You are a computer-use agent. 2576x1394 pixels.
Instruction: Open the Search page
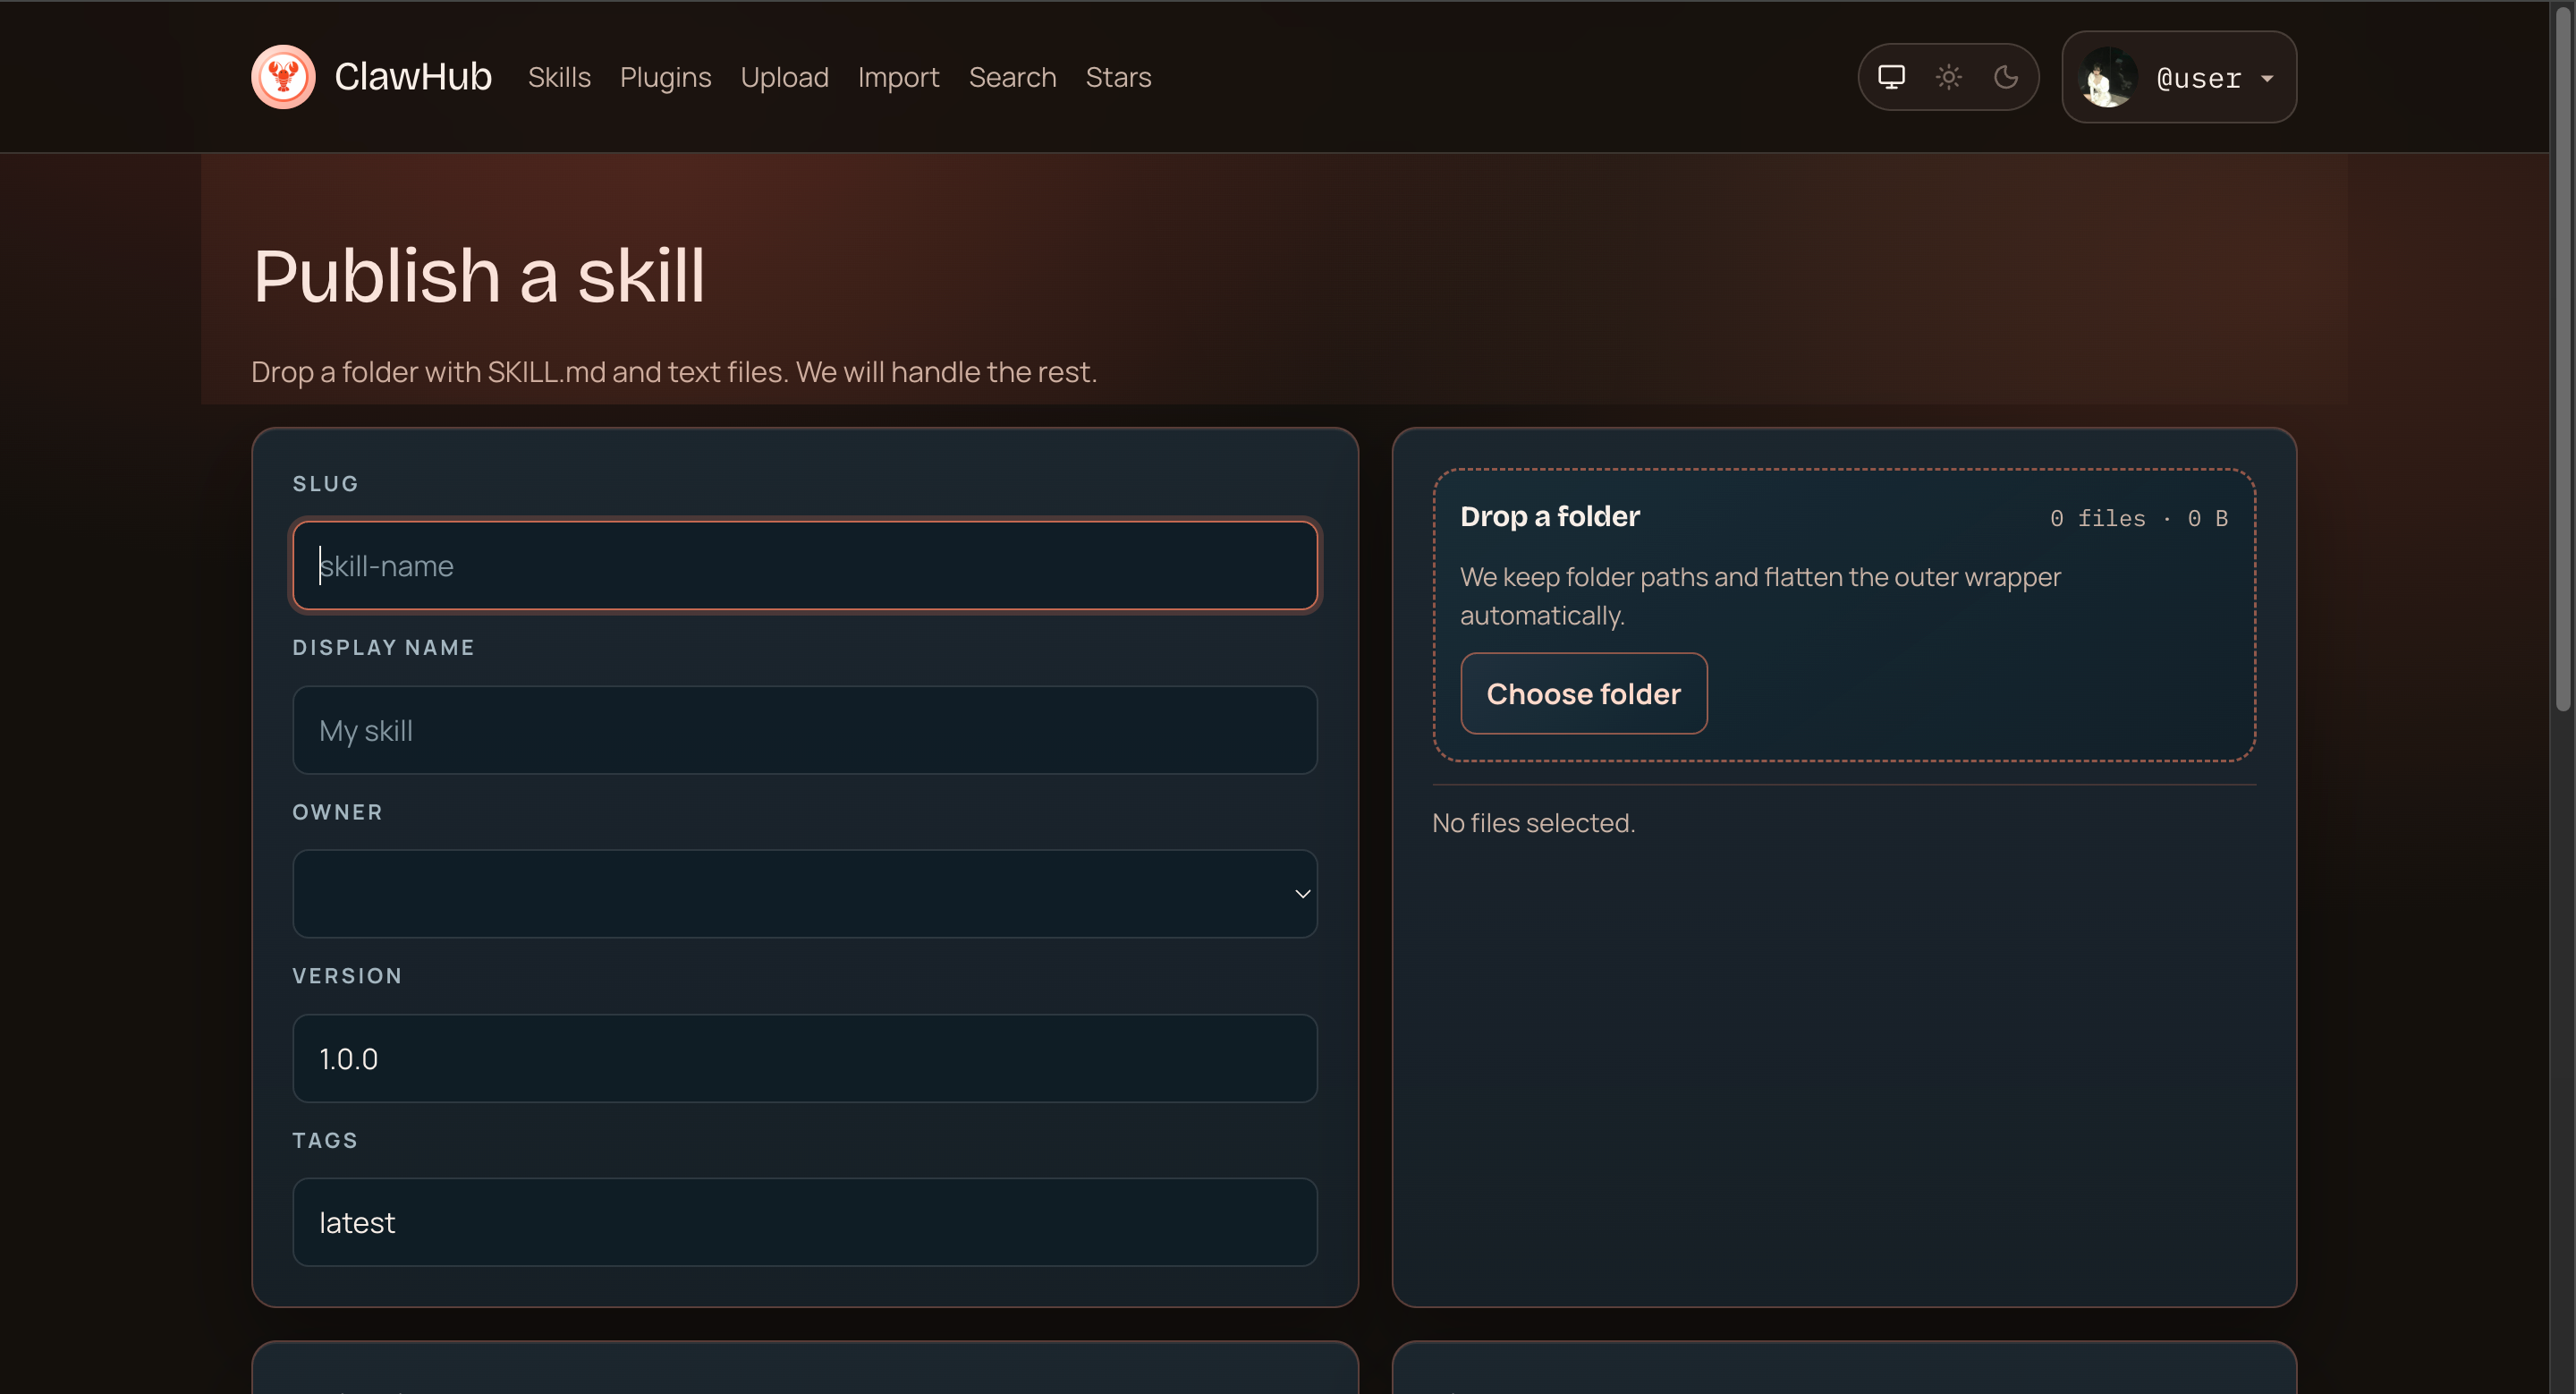click(1012, 77)
